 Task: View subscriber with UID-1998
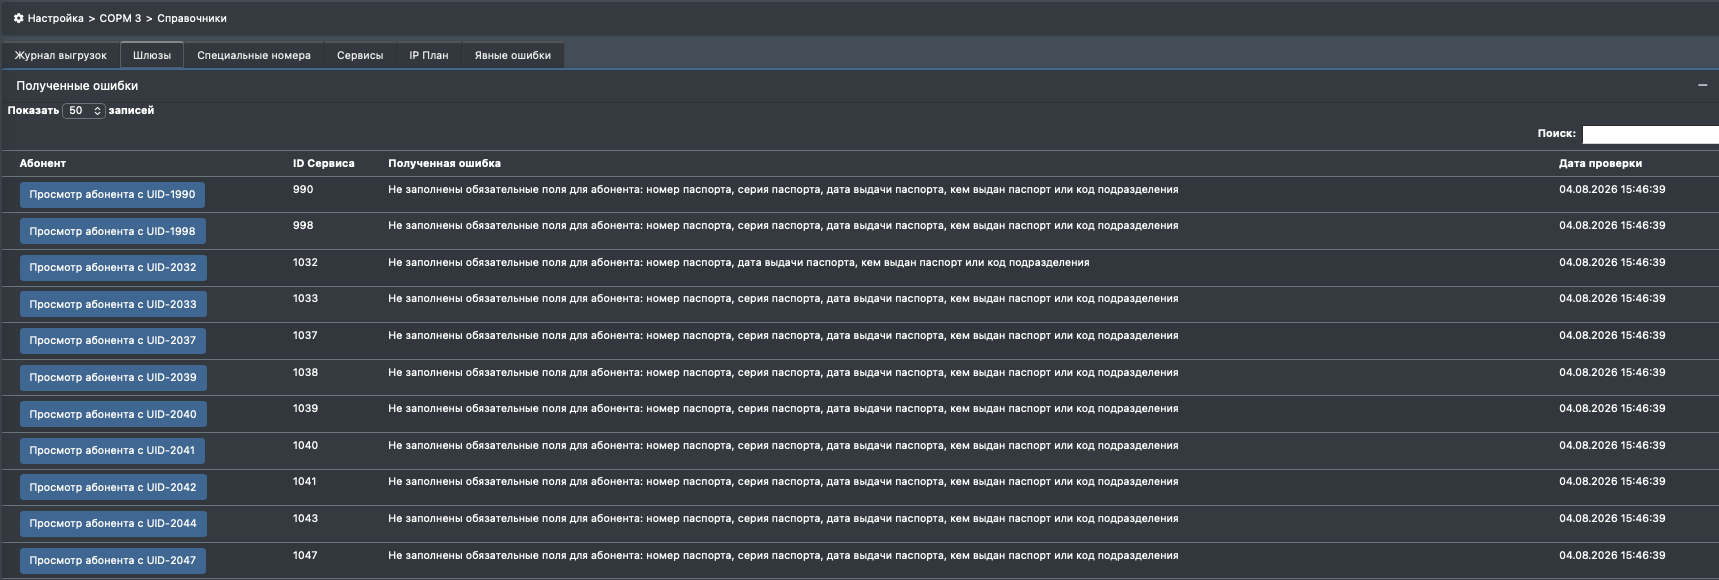[x=112, y=231]
